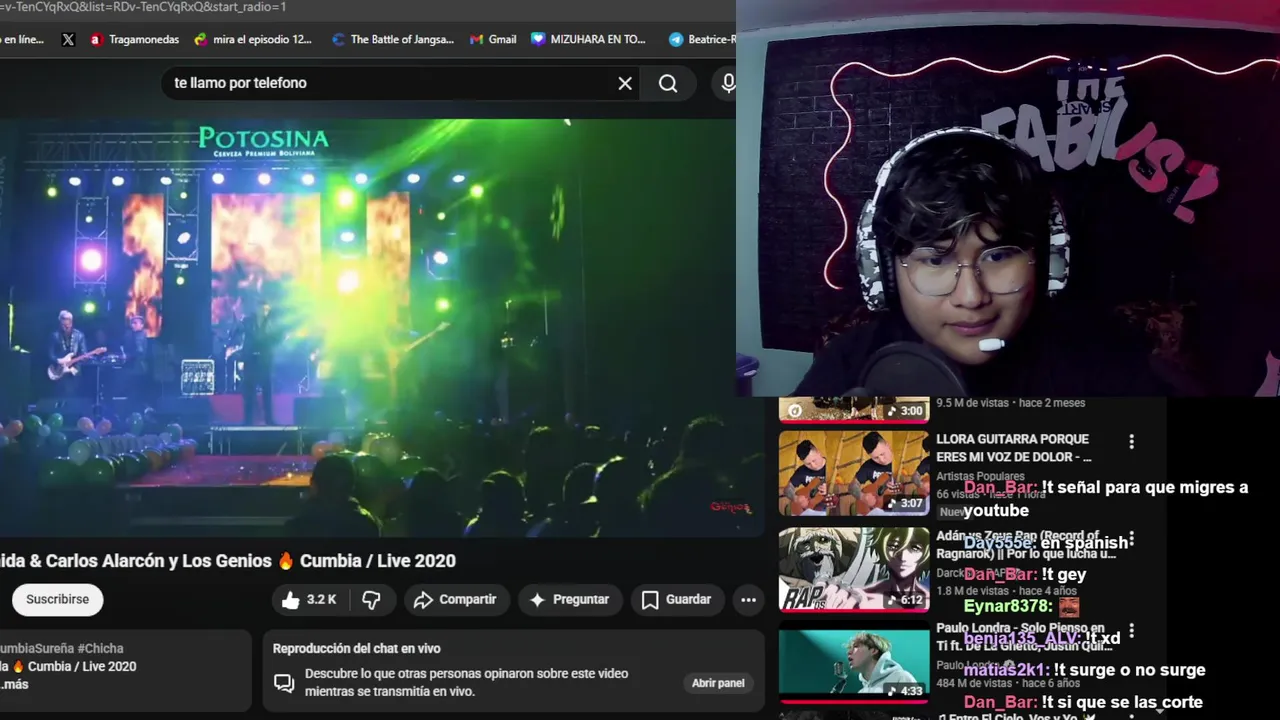This screenshot has width=1280, height=720.
Task: Open "The Battle of Jangsa..." bookmark
Action: pyautogui.click(x=393, y=40)
